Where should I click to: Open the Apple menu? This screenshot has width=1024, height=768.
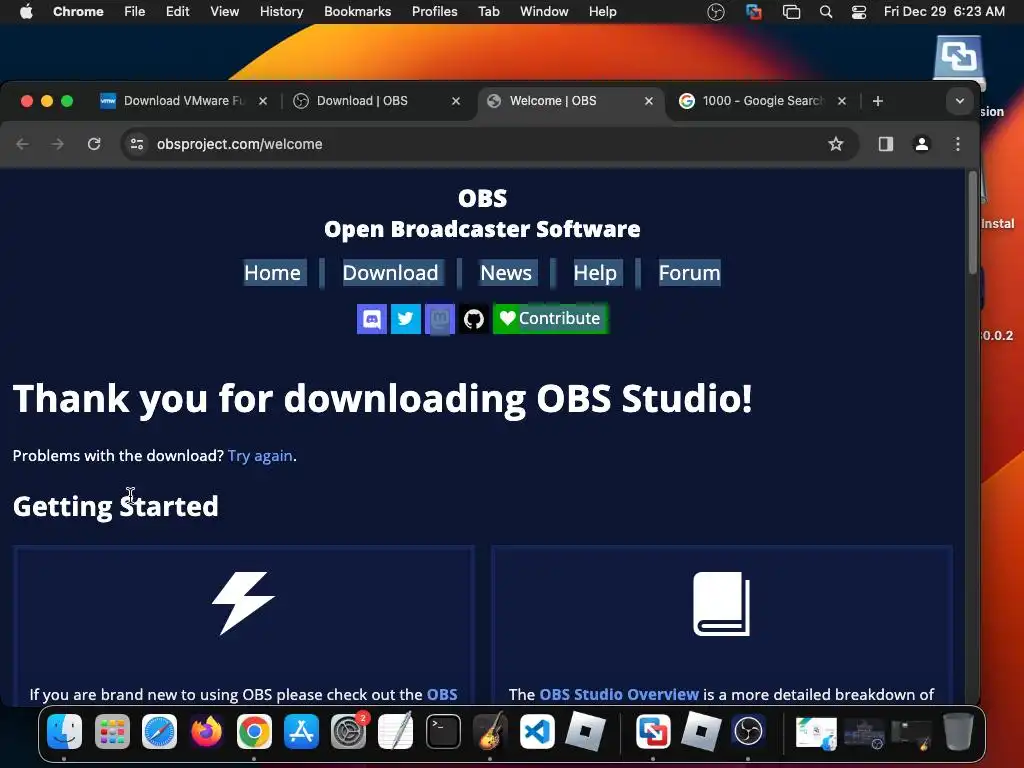[x=26, y=12]
